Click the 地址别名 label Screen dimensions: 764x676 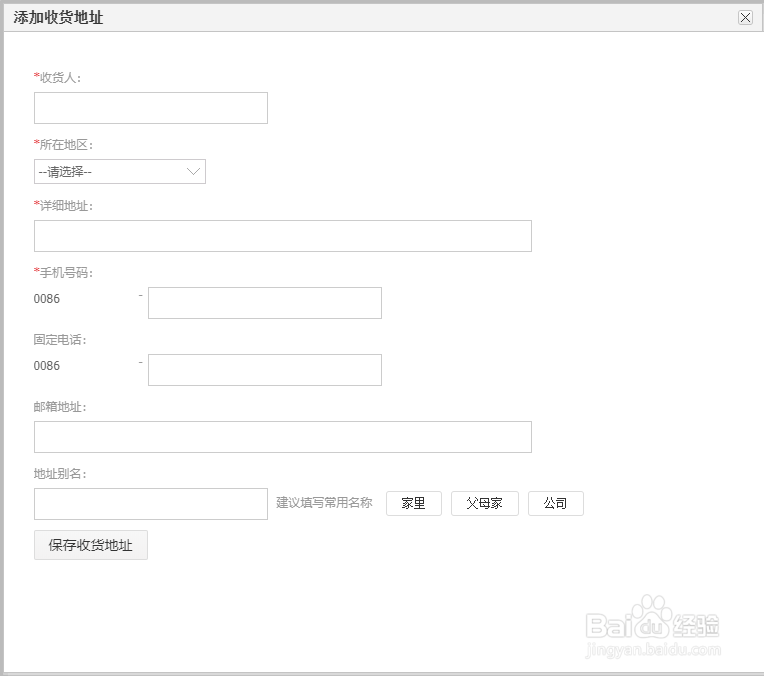coord(60,473)
